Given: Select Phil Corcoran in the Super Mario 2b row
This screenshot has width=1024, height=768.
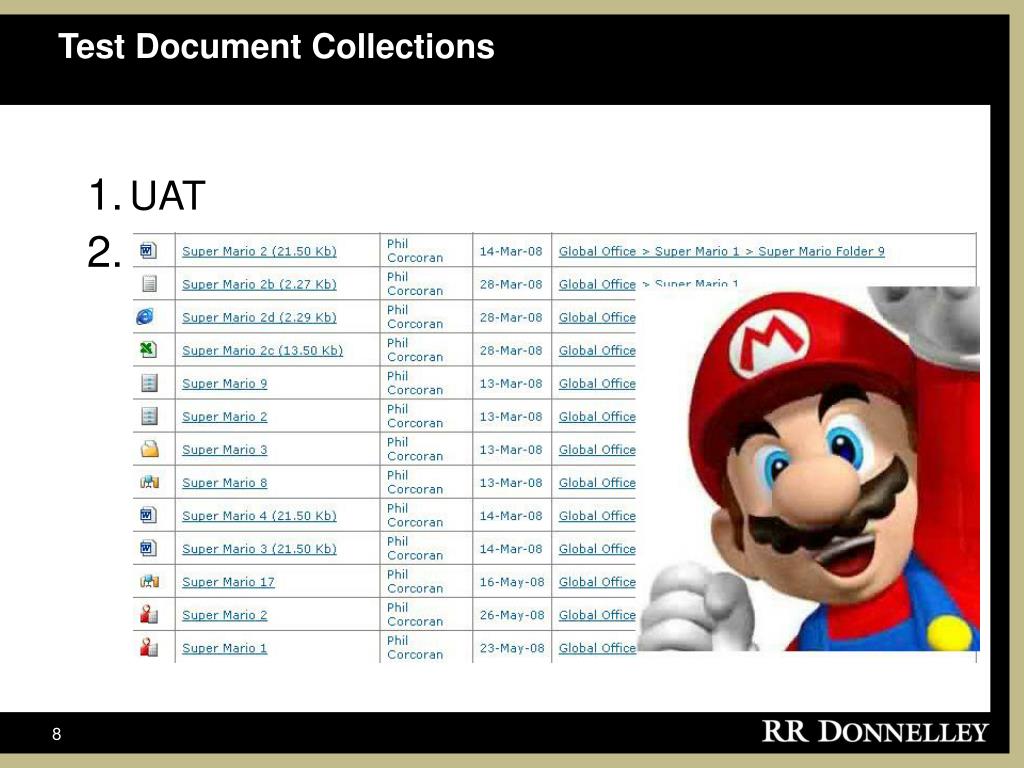Looking at the screenshot, I should click(x=415, y=283).
